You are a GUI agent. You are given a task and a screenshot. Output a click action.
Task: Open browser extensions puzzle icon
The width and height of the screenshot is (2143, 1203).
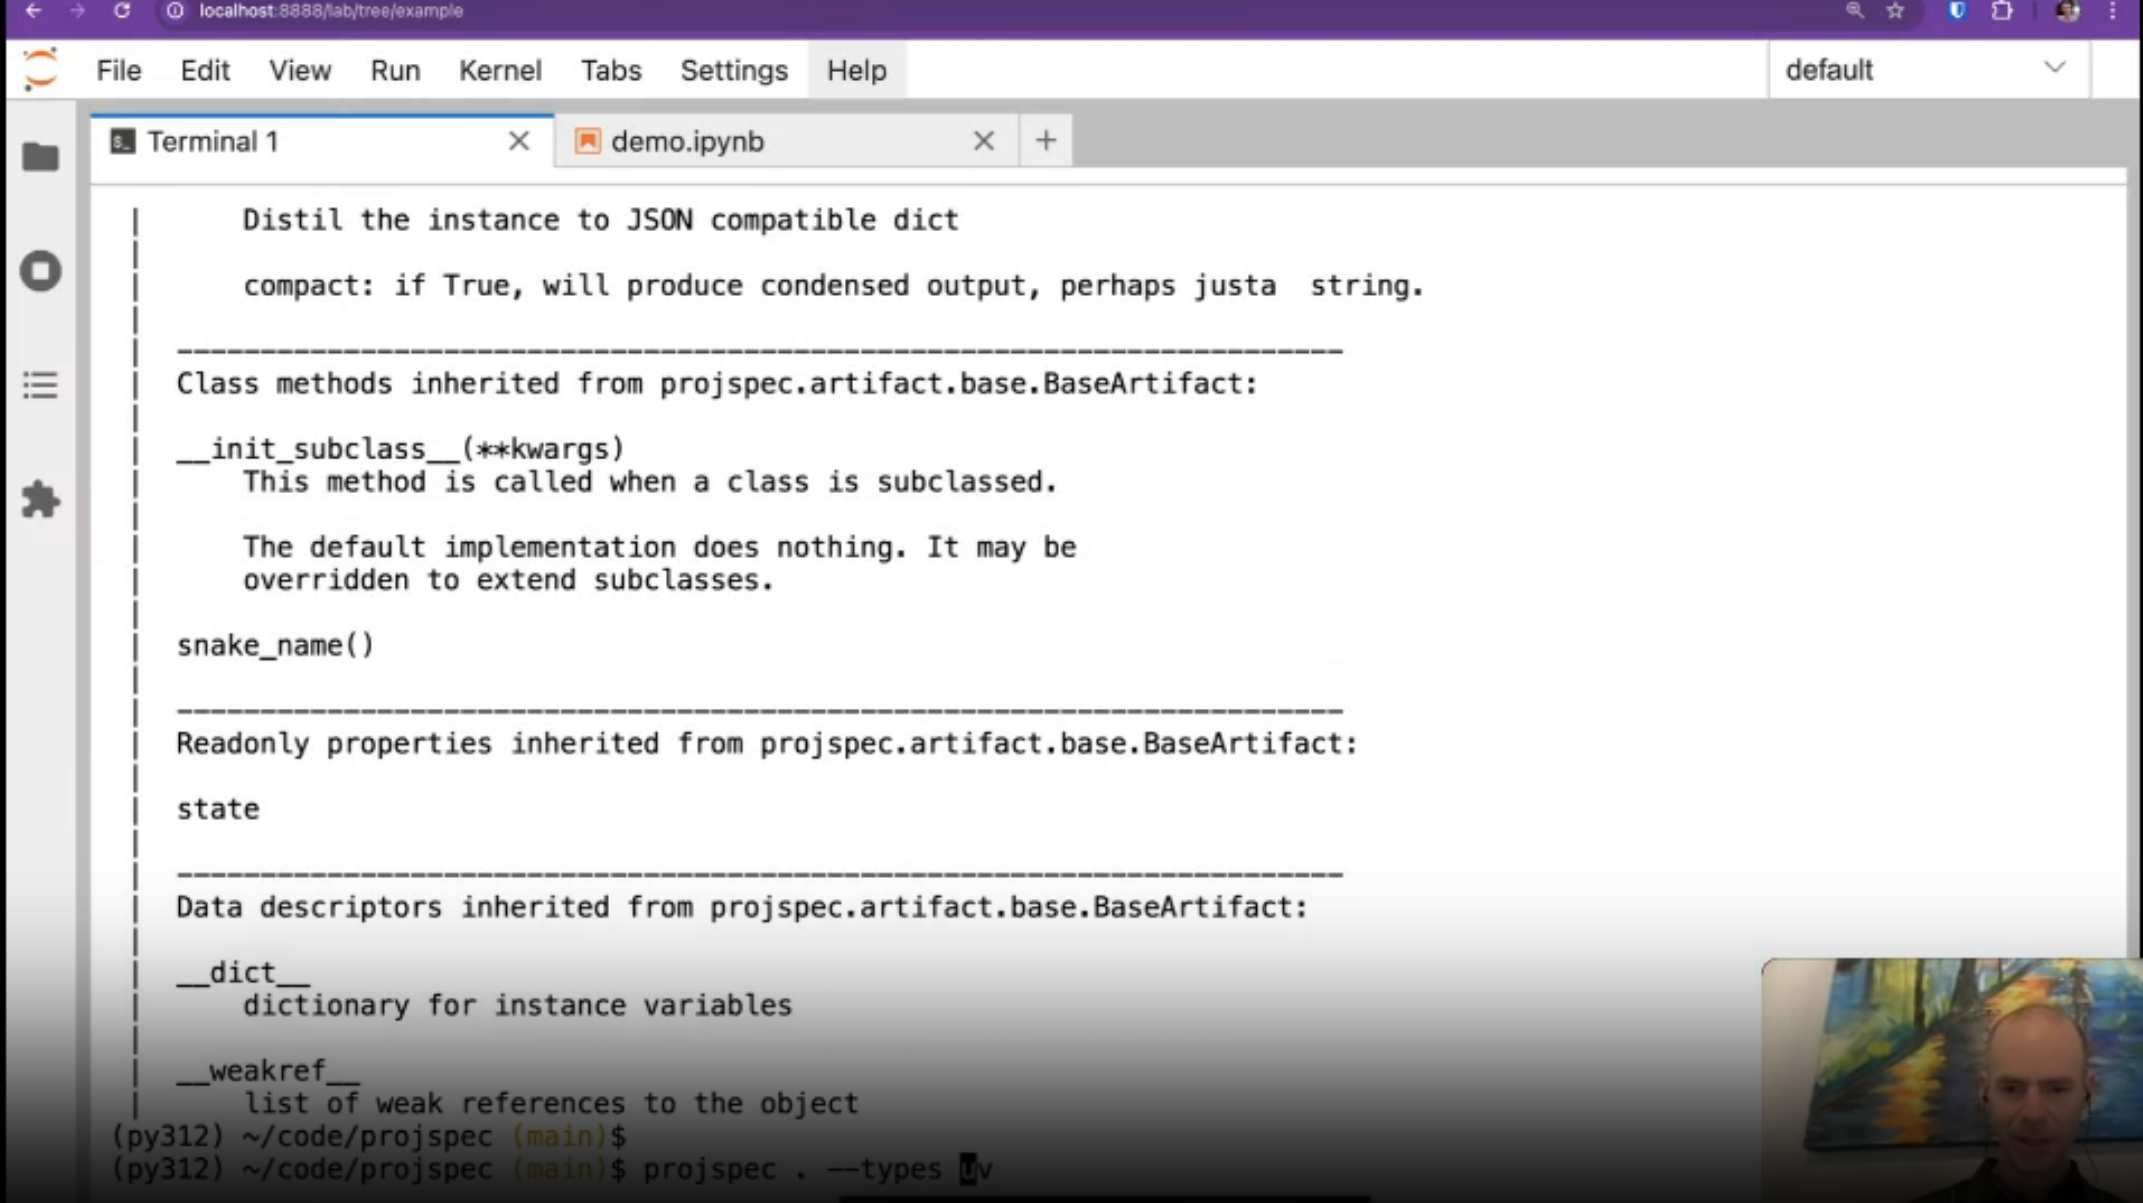click(2002, 11)
